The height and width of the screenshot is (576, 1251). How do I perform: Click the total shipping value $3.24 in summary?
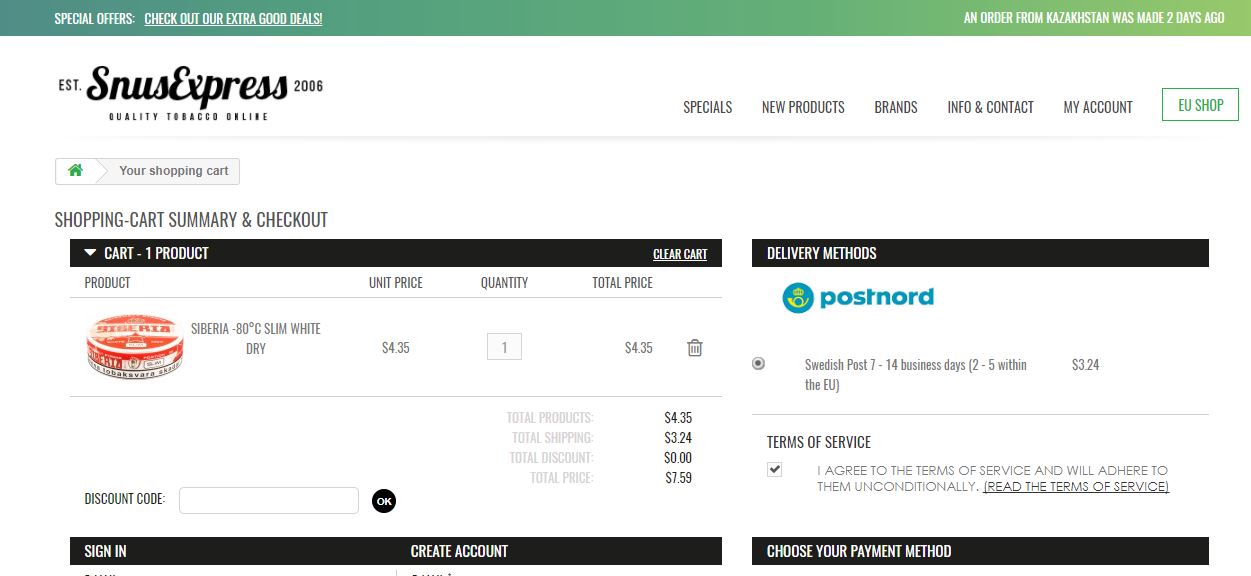pos(678,438)
